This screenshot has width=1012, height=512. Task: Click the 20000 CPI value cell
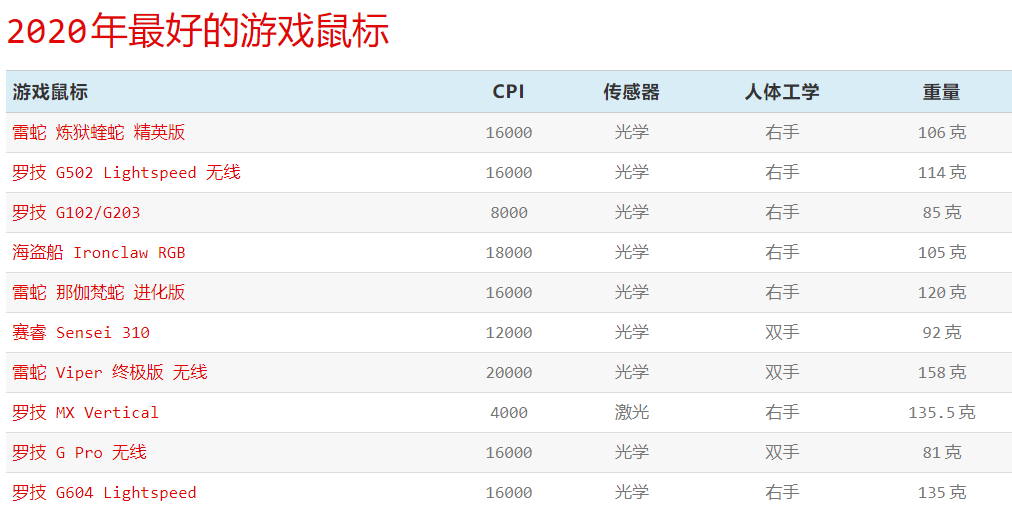(x=508, y=372)
